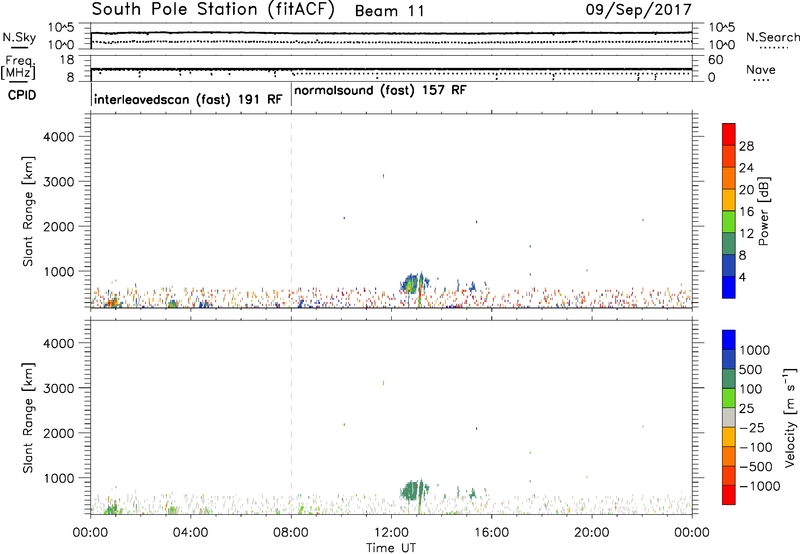This screenshot has width=800, height=554.
Task: Click the 'Nave' legend label
Action: click(761, 70)
